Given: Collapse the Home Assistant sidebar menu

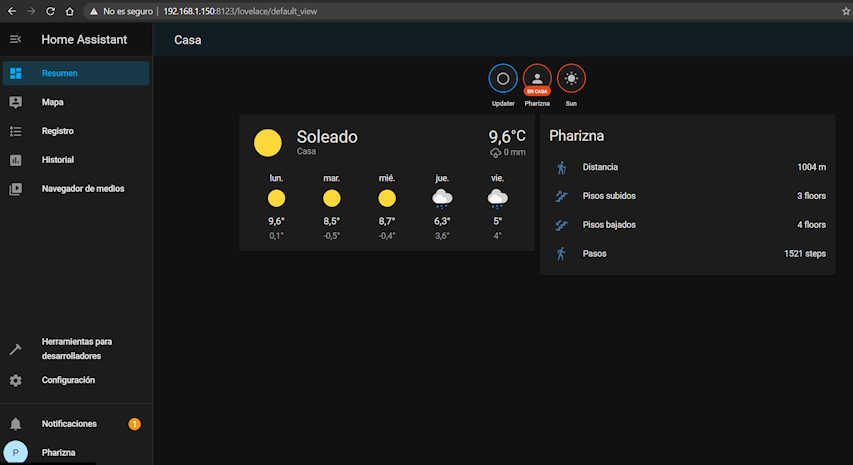Looking at the screenshot, I should click(15, 39).
